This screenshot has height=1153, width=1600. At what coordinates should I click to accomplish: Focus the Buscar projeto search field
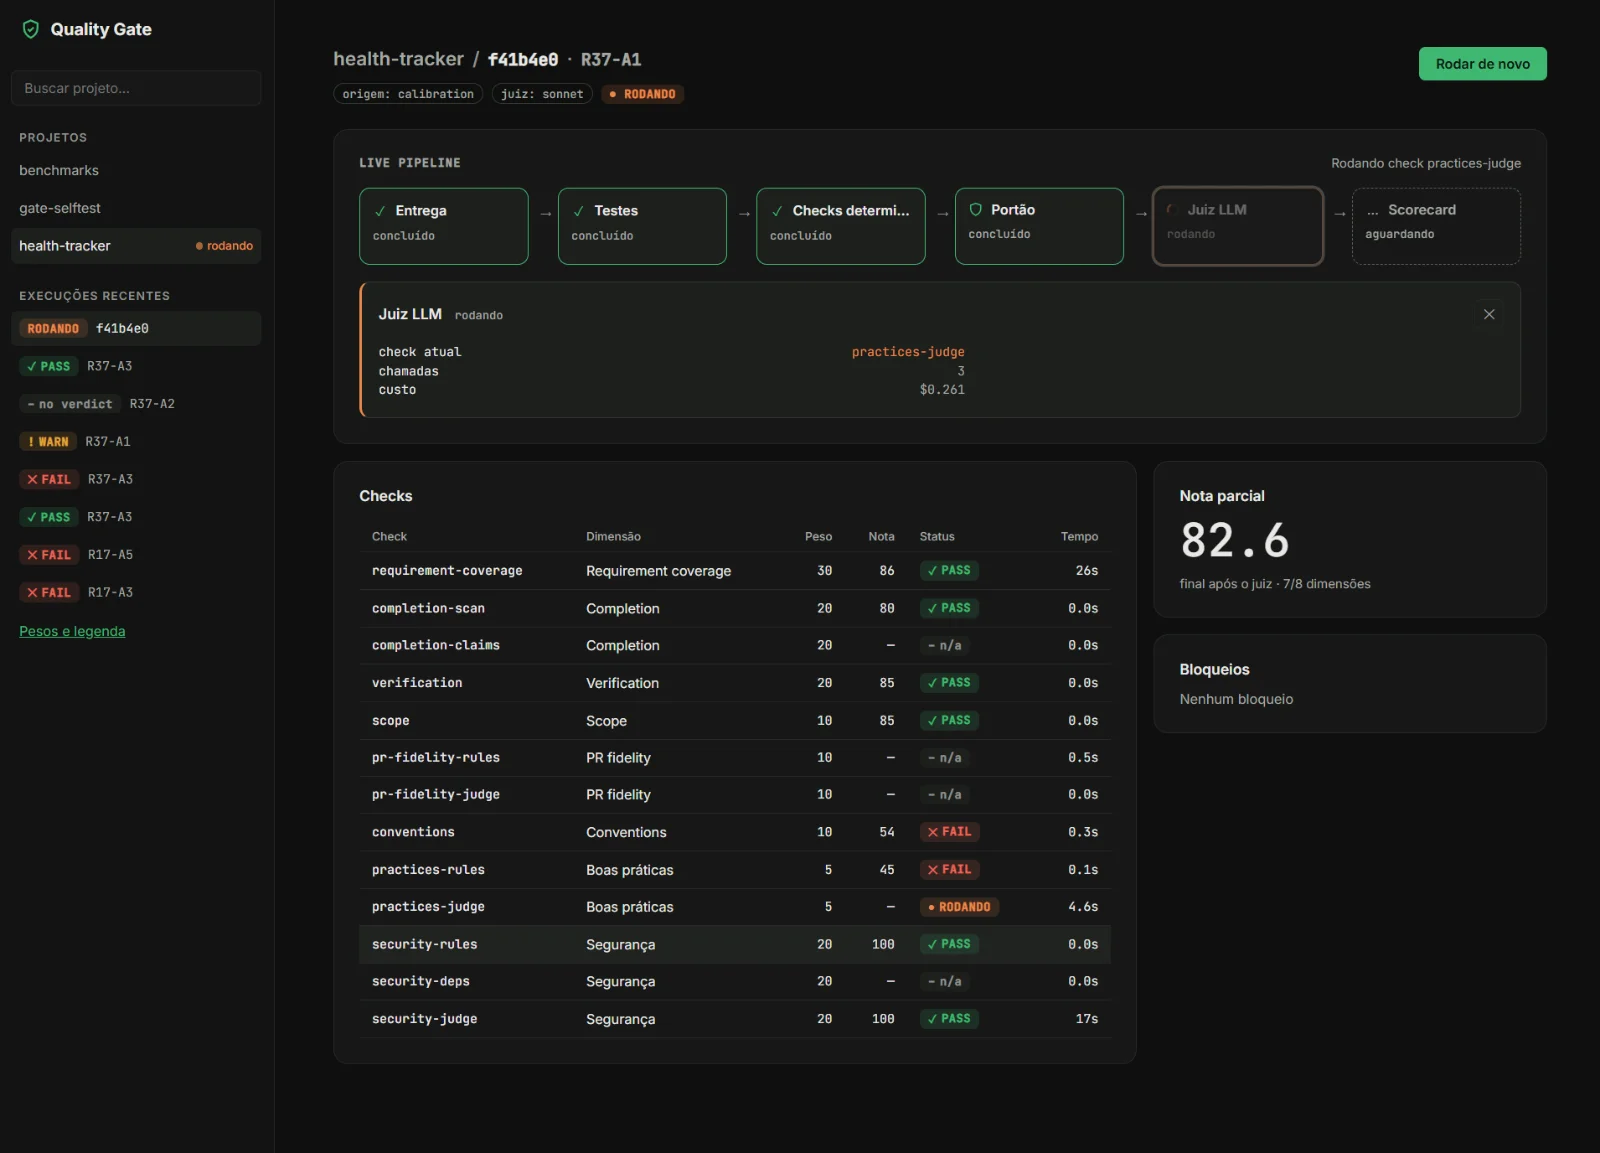coord(136,88)
